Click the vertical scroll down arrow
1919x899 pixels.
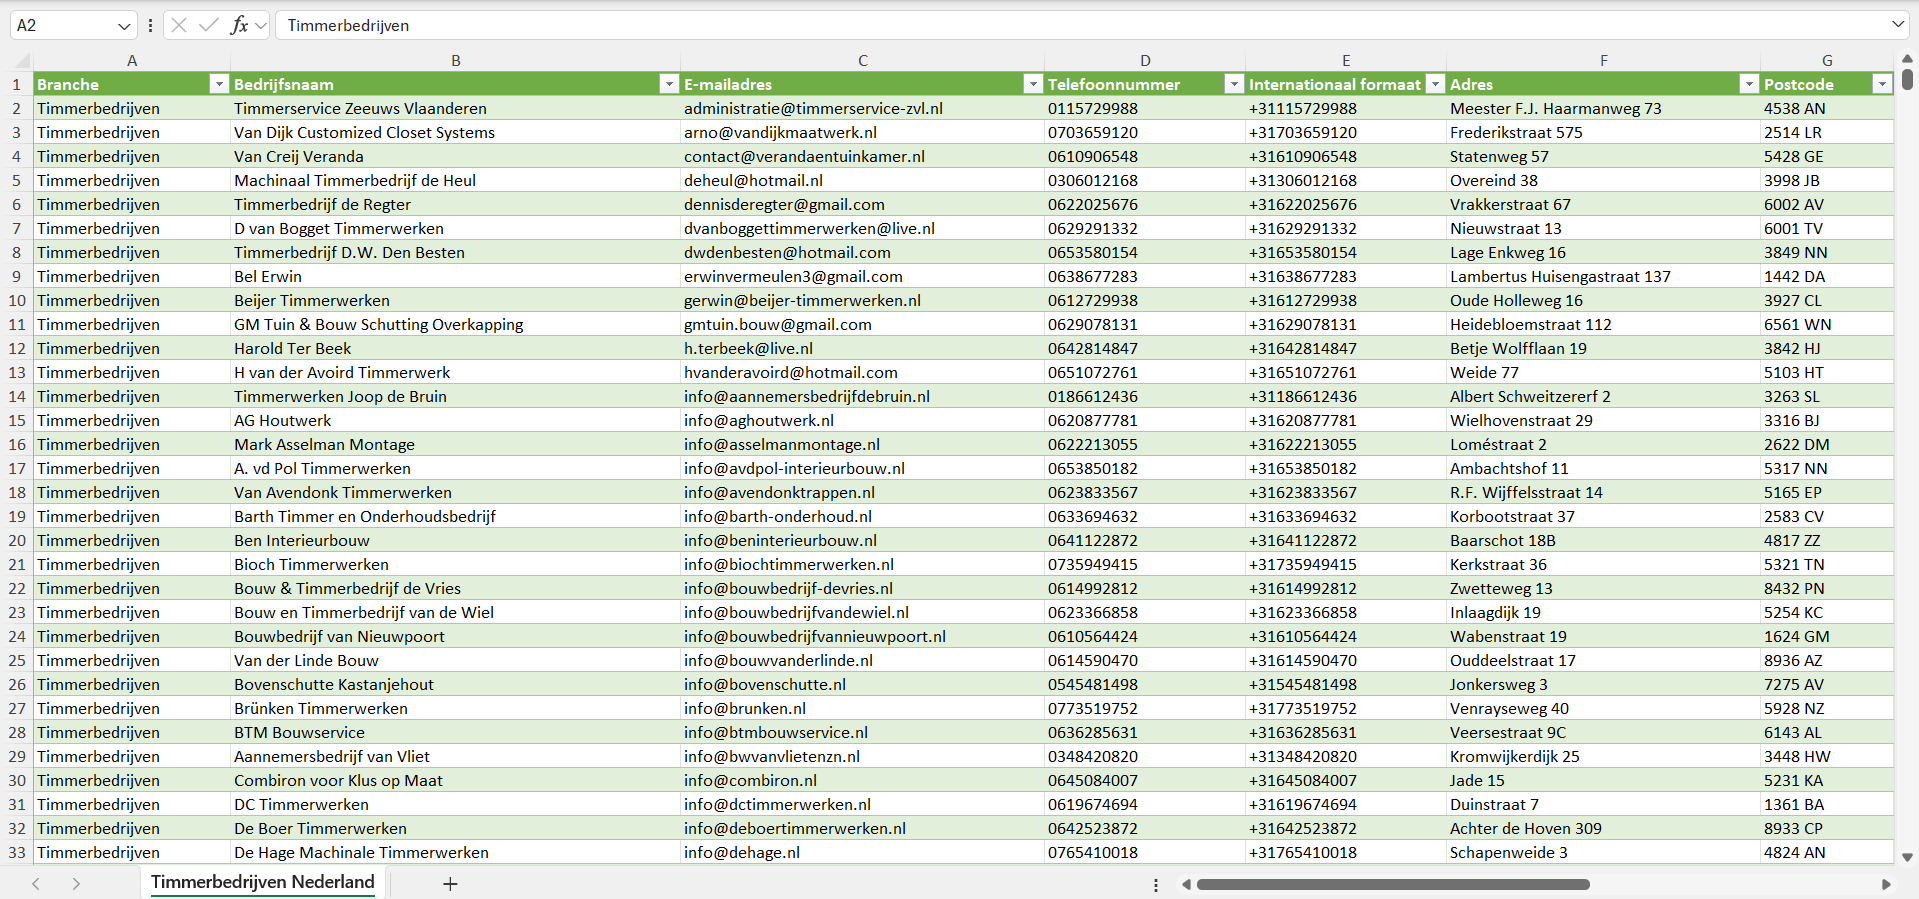click(1907, 857)
